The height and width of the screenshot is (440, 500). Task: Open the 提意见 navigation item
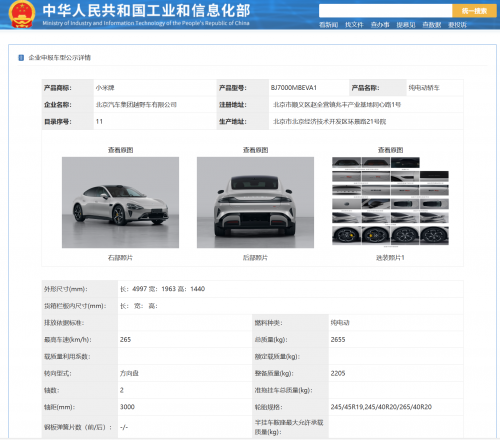click(406, 25)
